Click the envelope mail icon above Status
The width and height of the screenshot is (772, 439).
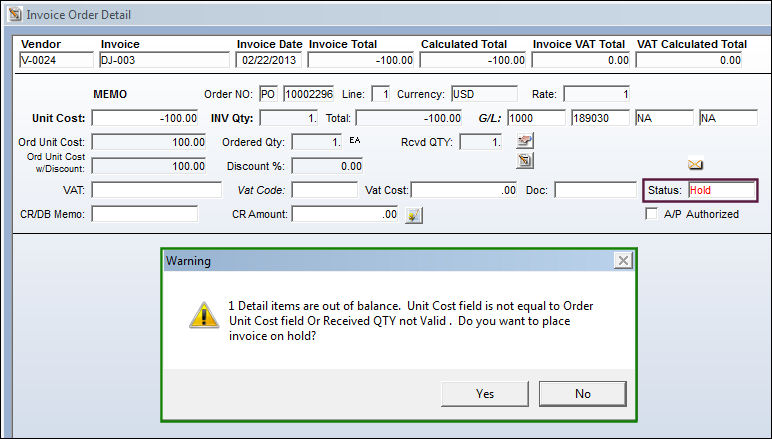tap(695, 164)
